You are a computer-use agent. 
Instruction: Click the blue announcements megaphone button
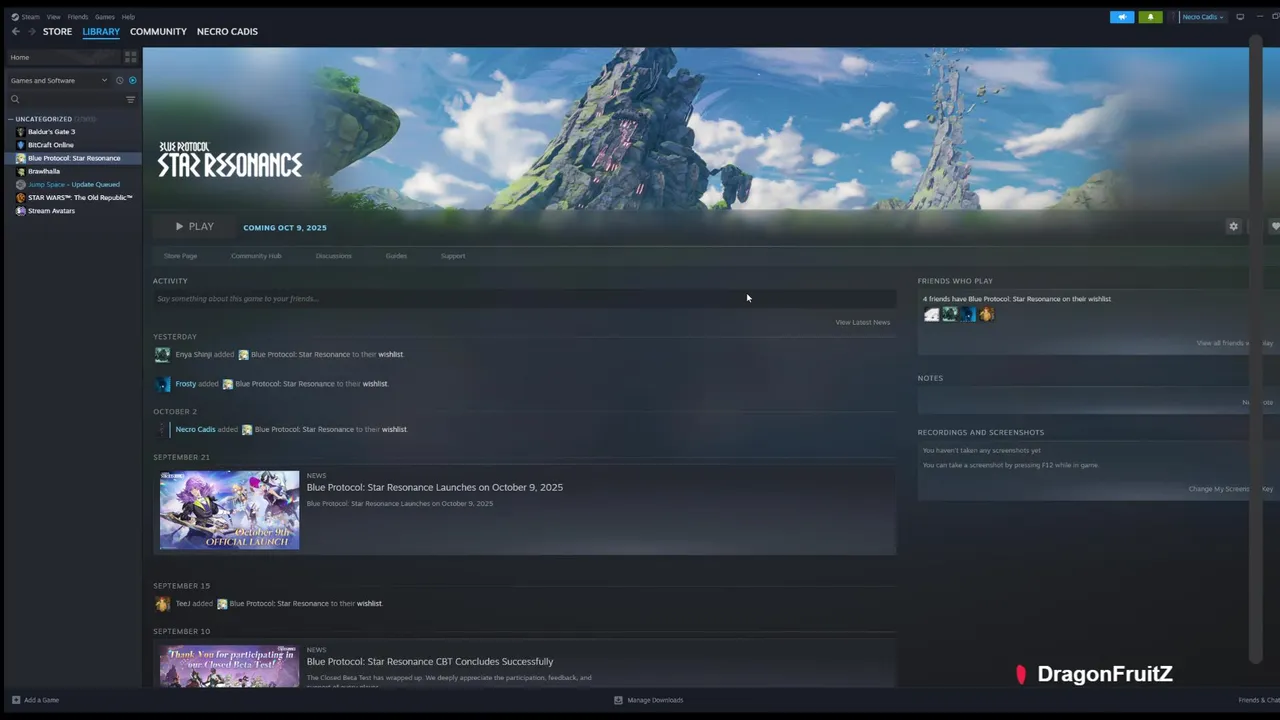tap(1122, 17)
